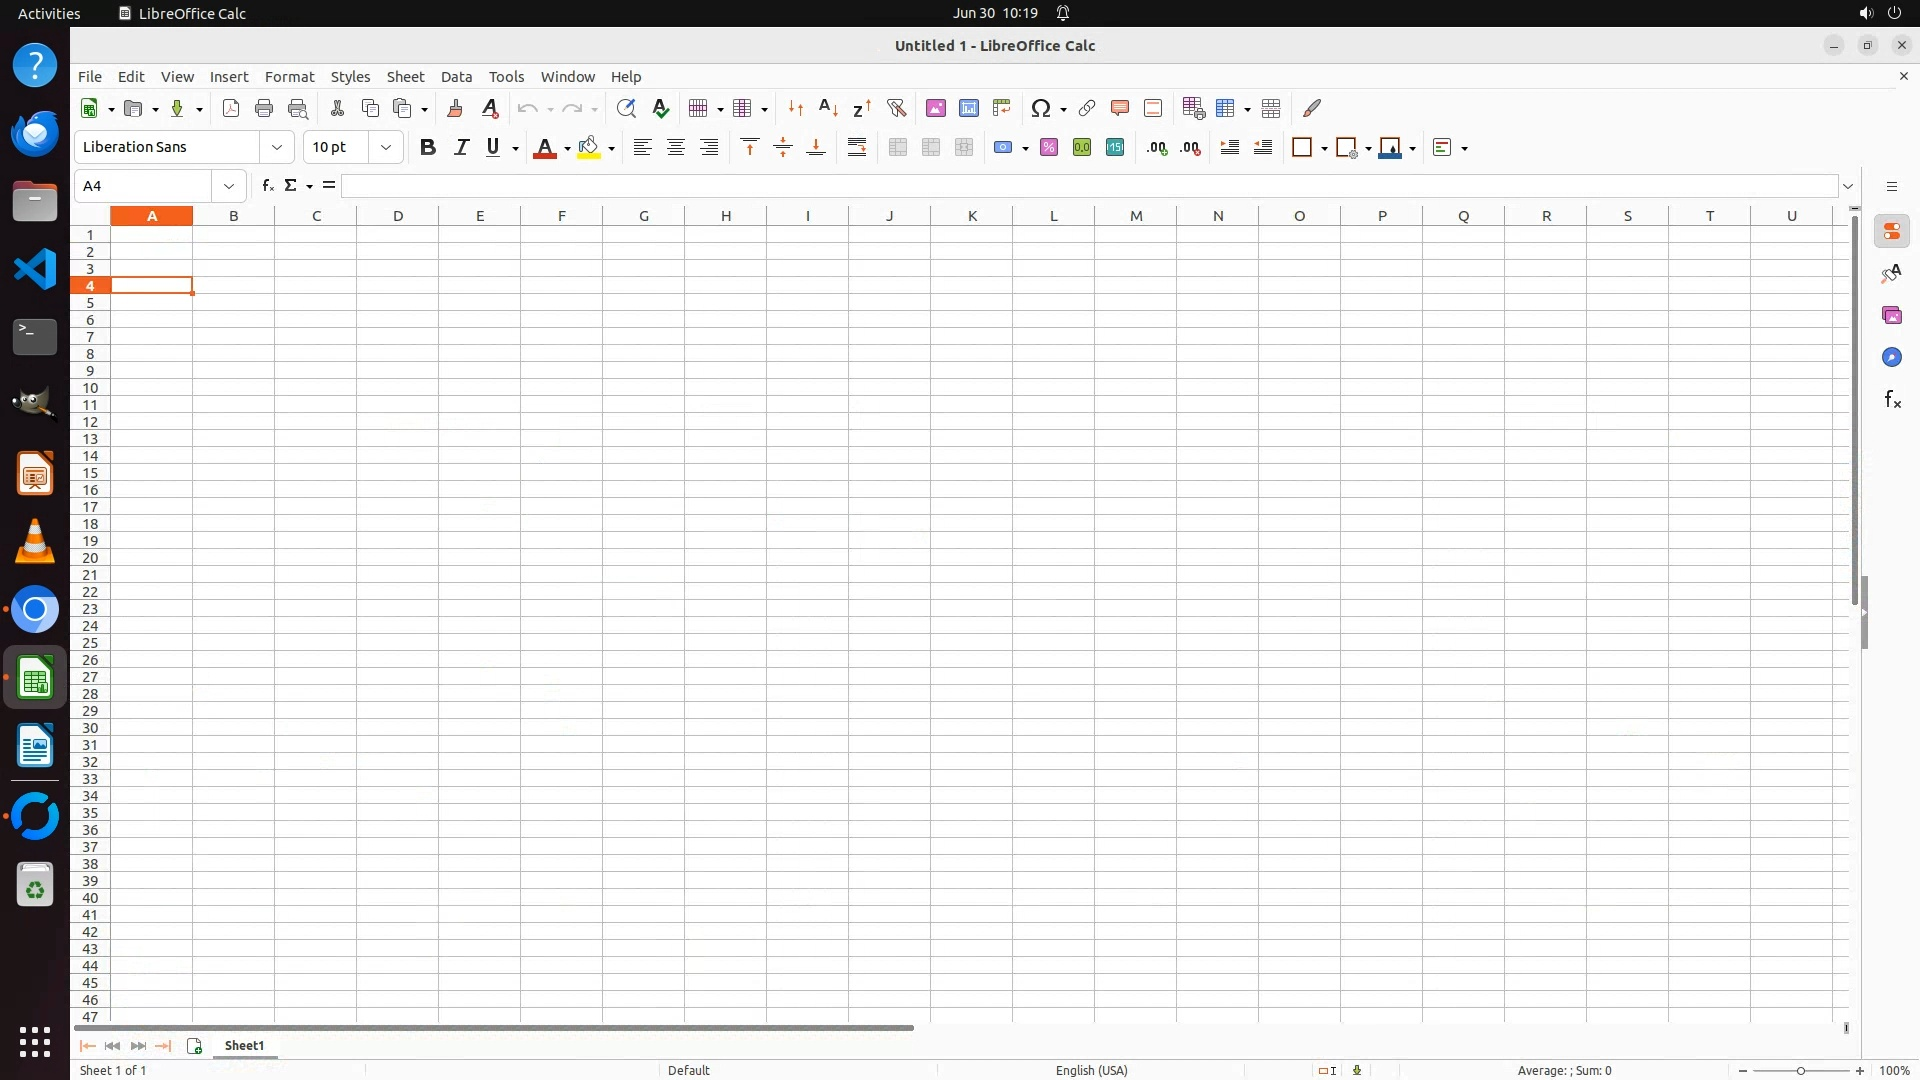1920x1080 pixels.
Task: Open the Navigator sidebar panel
Action: [x=1891, y=358]
